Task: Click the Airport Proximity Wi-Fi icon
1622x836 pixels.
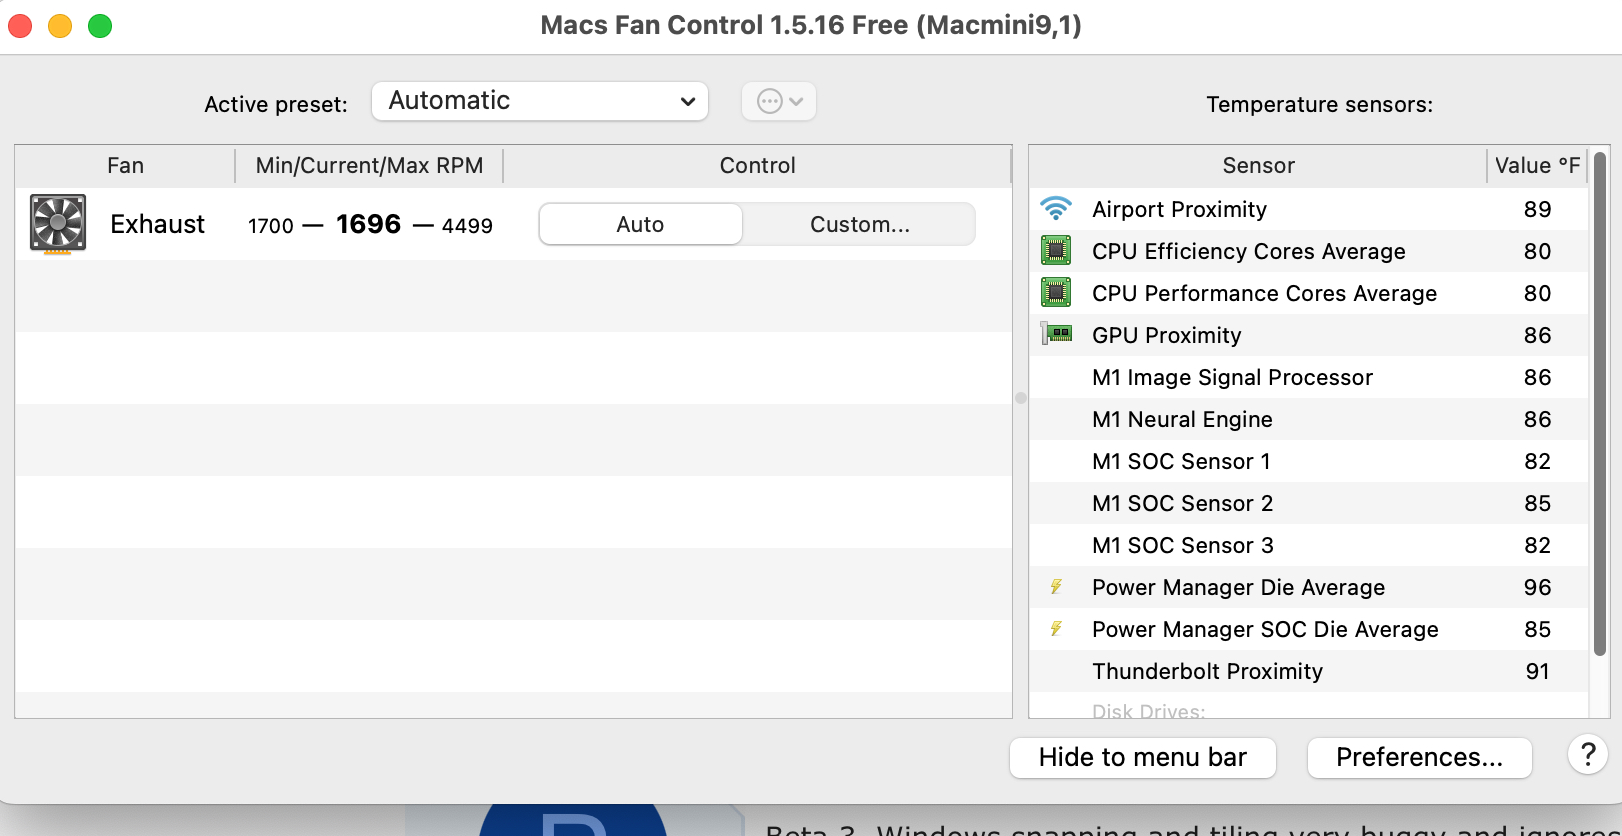Action: pos(1056,208)
